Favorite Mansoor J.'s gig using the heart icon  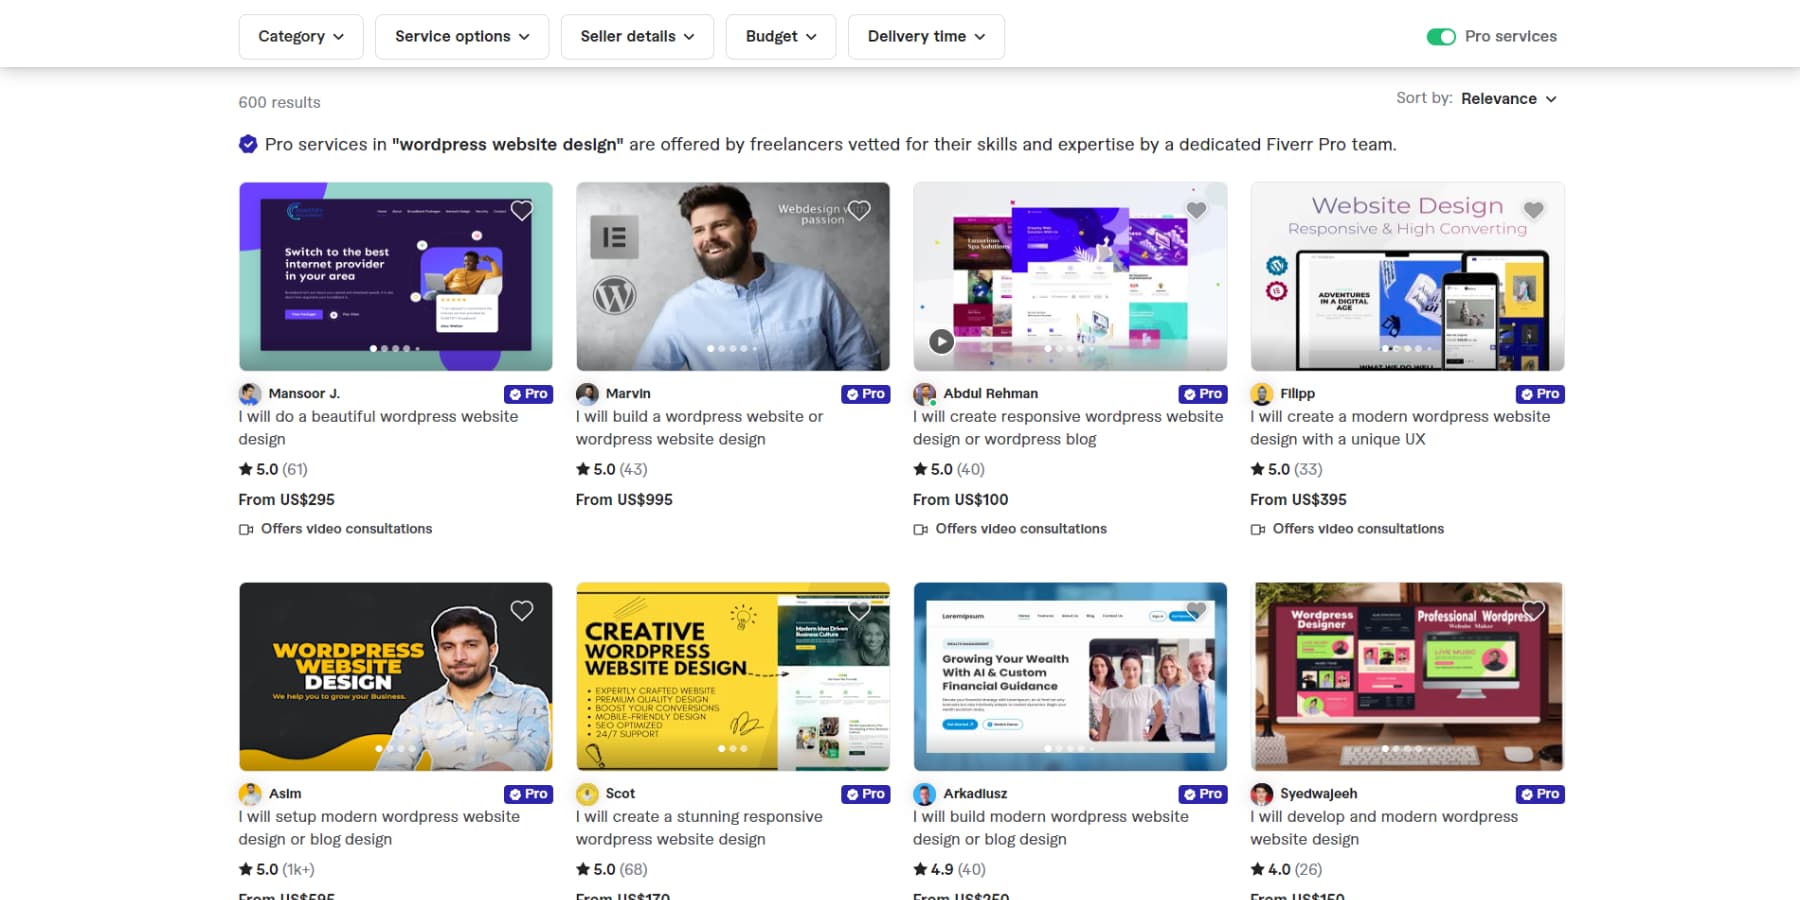click(522, 210)
